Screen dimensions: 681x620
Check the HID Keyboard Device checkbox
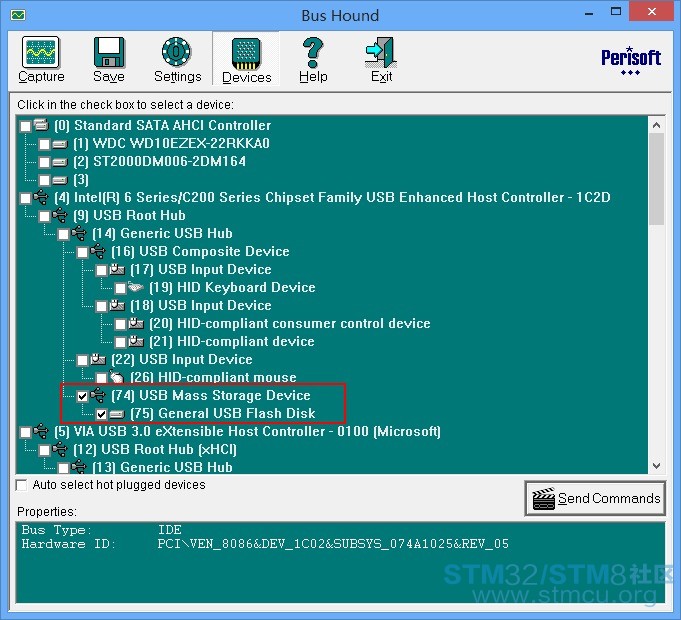pos(121,288)
